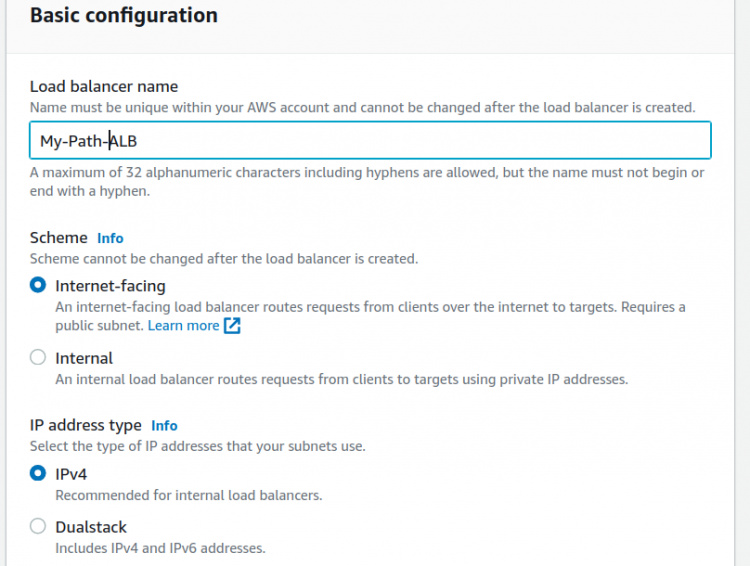Click the Dualstack option label text
The height and width of the screenshot is (566, 750).
[x=91, y=527]
